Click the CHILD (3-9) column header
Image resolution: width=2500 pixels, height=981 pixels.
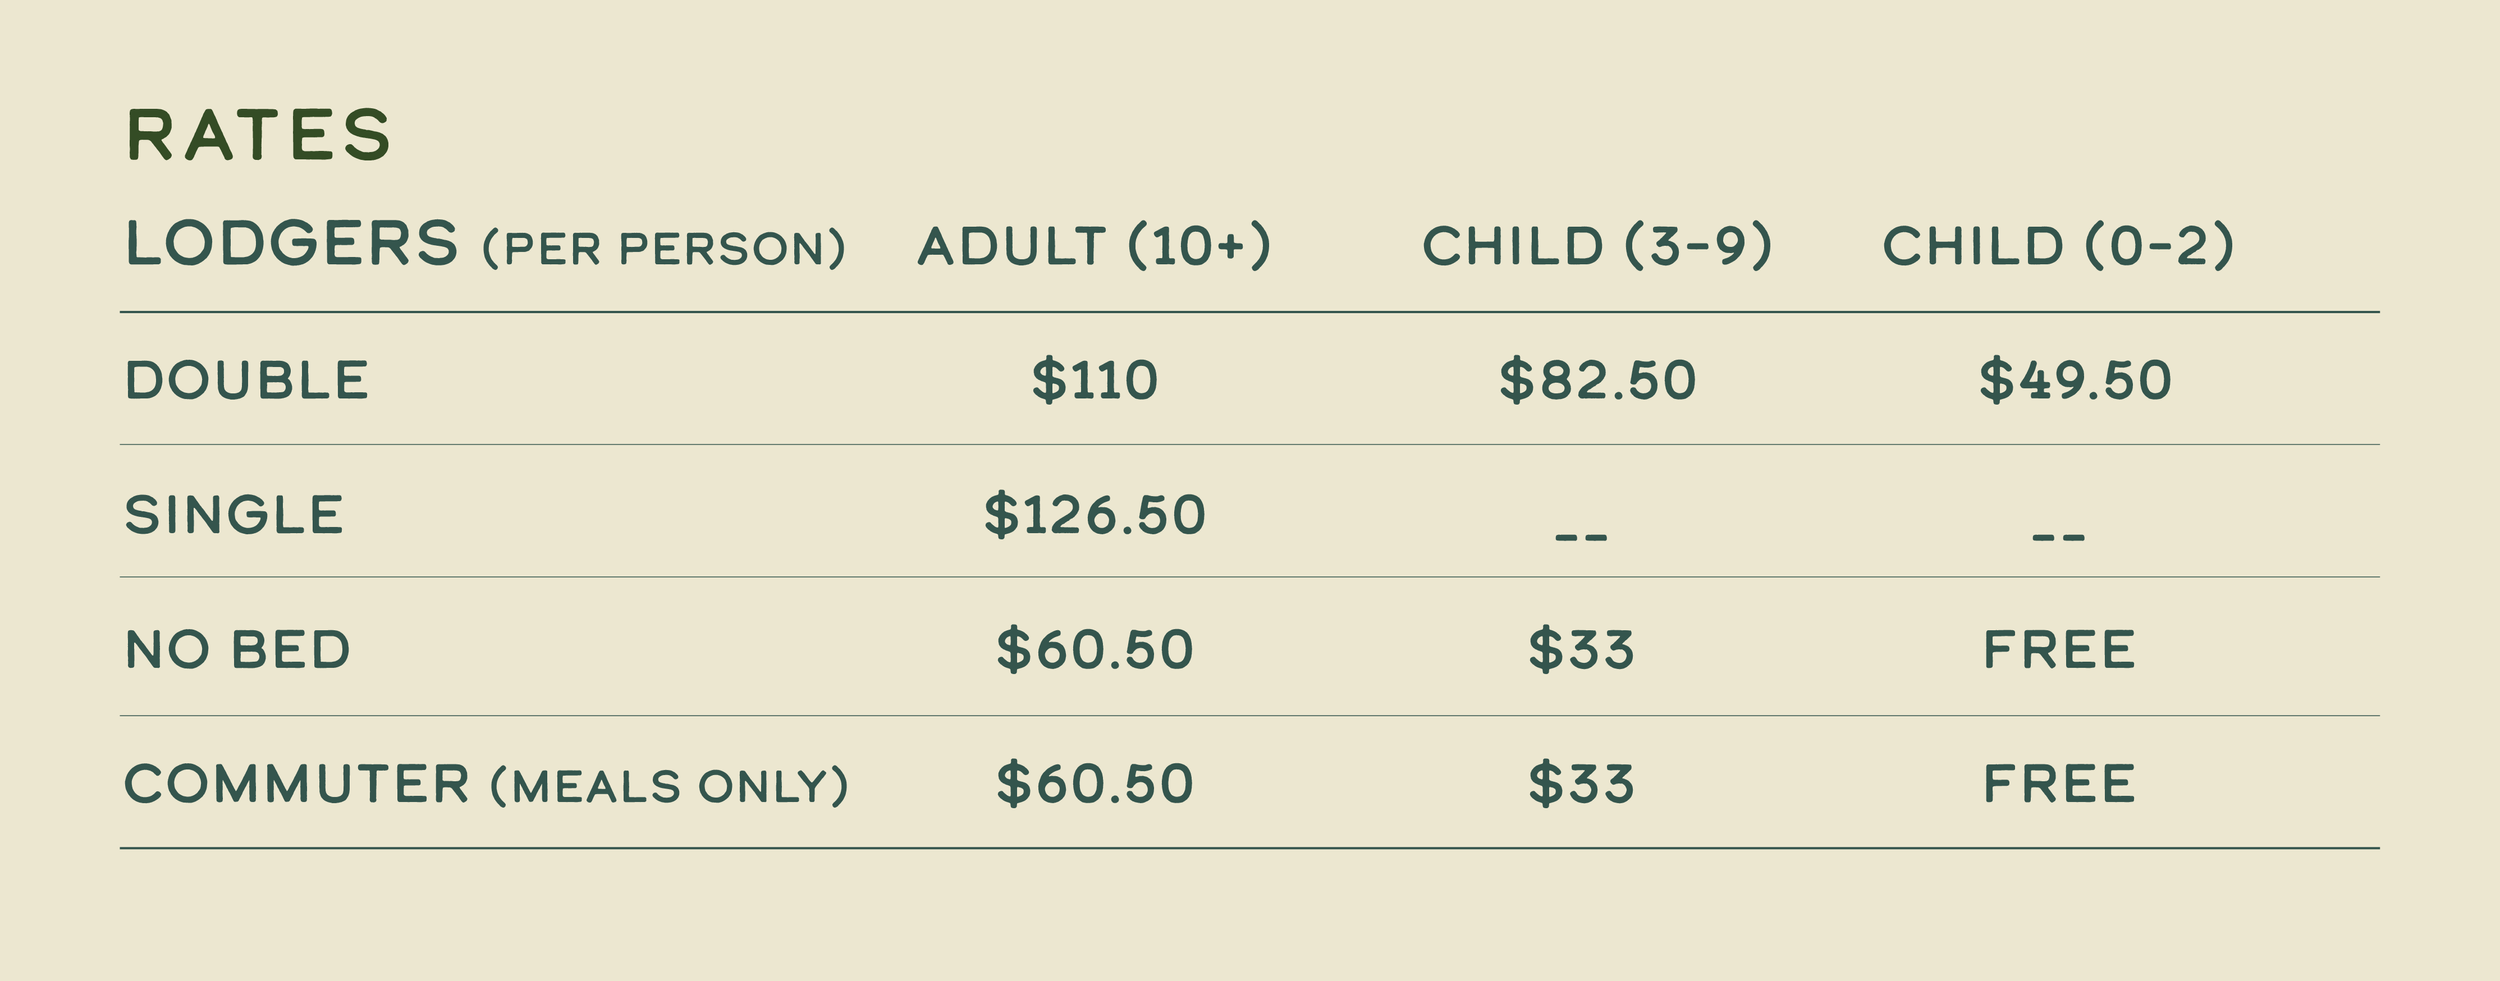pos(1597,247)
